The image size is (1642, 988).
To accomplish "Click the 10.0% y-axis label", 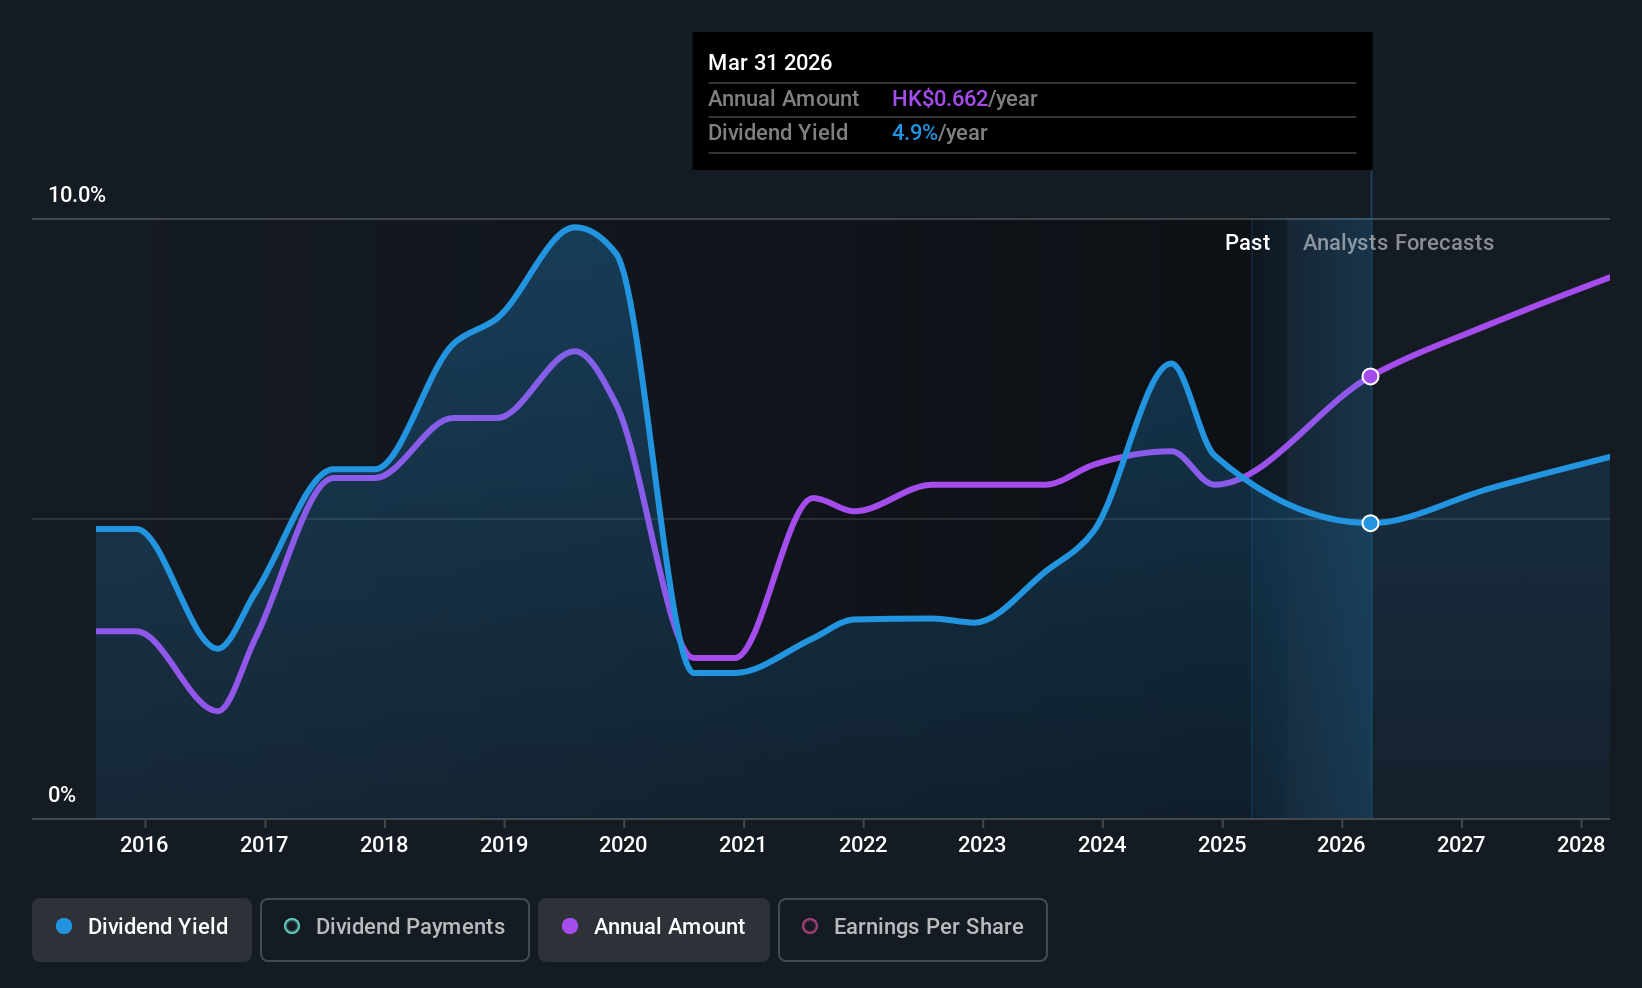I will click(77, 194).
